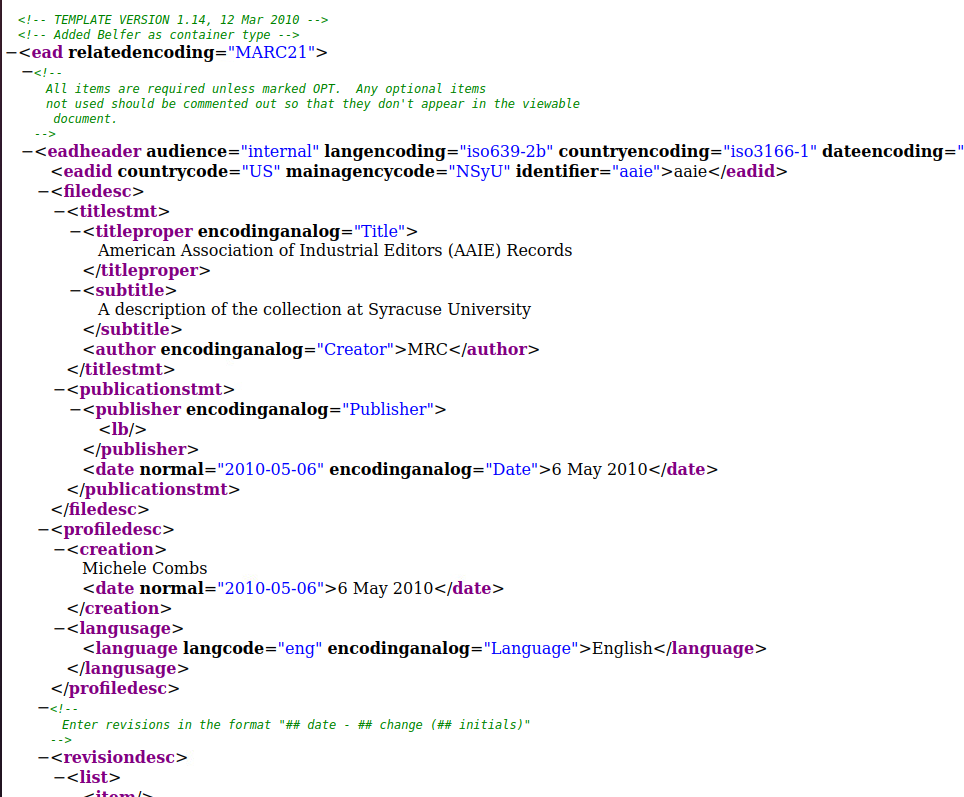Click the "MARC21" attribute value
Image resolution: width=964 pixels, height=797 pixels.
coord(271,53)
